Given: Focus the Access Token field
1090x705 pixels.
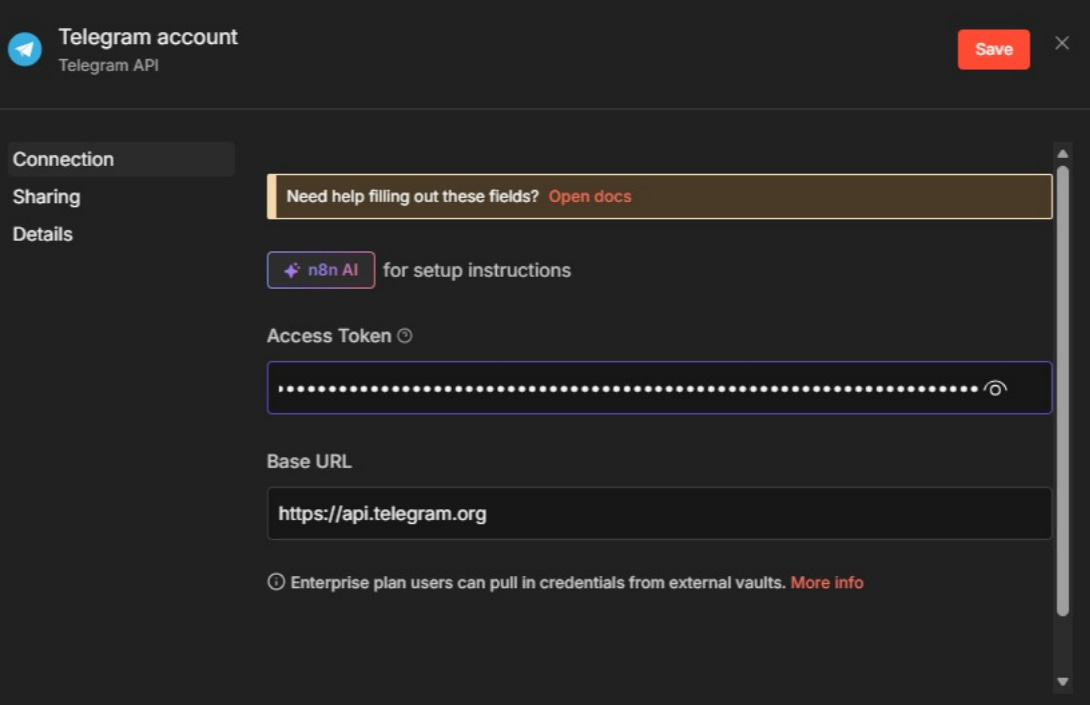Looking at the screenshot, I should tap(659, 388).
